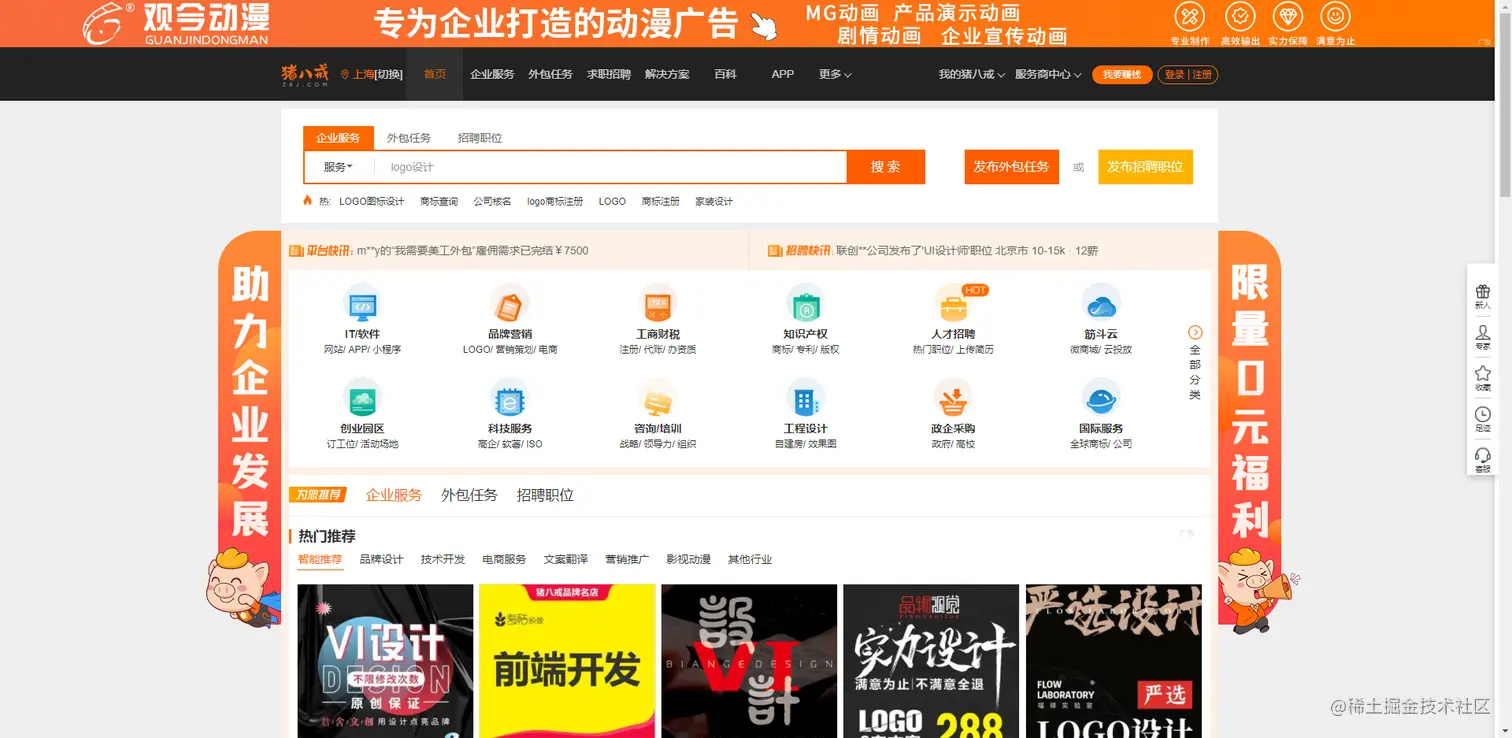Click the 新人 gift icon in sidebar
The height and width of the screenshot is (738, 1512).
pos(1482,292)
